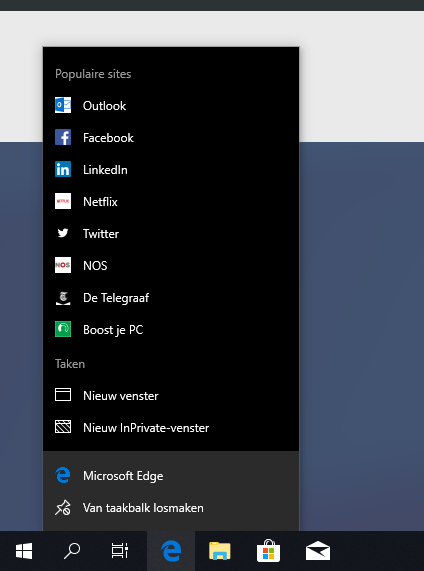This screenshot has width=424, height=571.
Task: Launch Microsoft Edge from the jump list
Action: click(x=171, y=476)
